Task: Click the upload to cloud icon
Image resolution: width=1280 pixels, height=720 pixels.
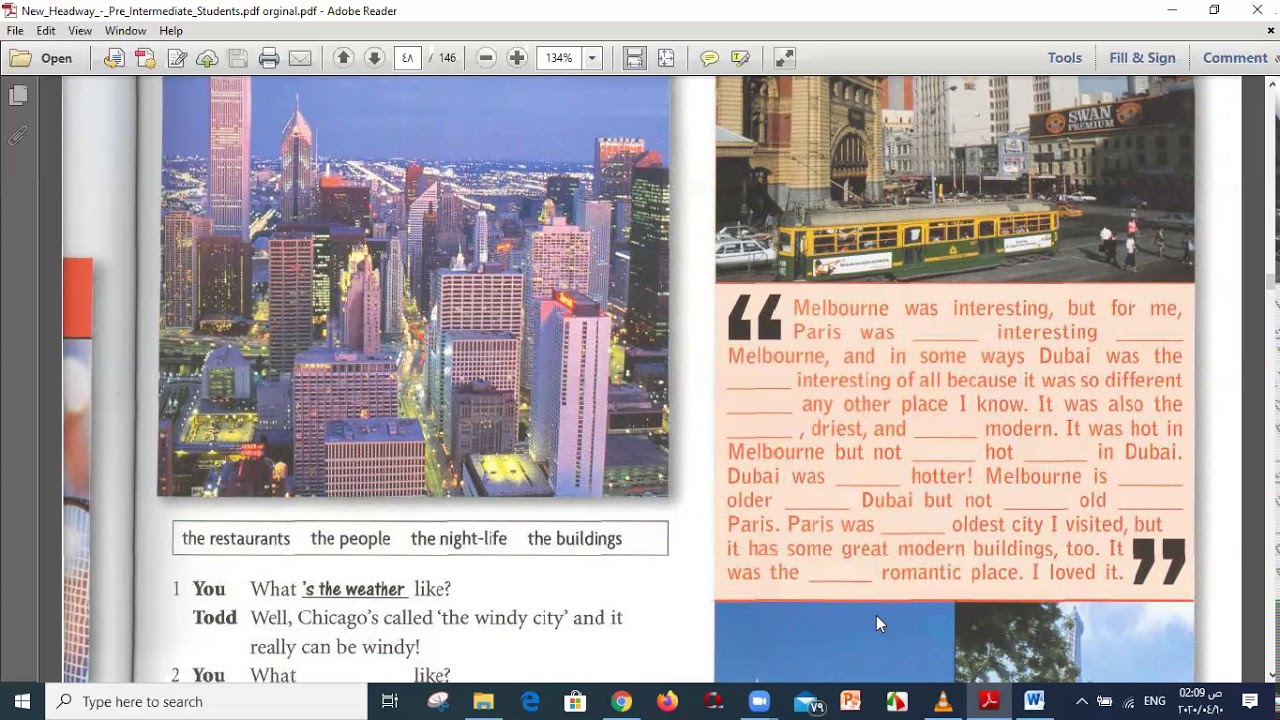Action: coord(207,58)
